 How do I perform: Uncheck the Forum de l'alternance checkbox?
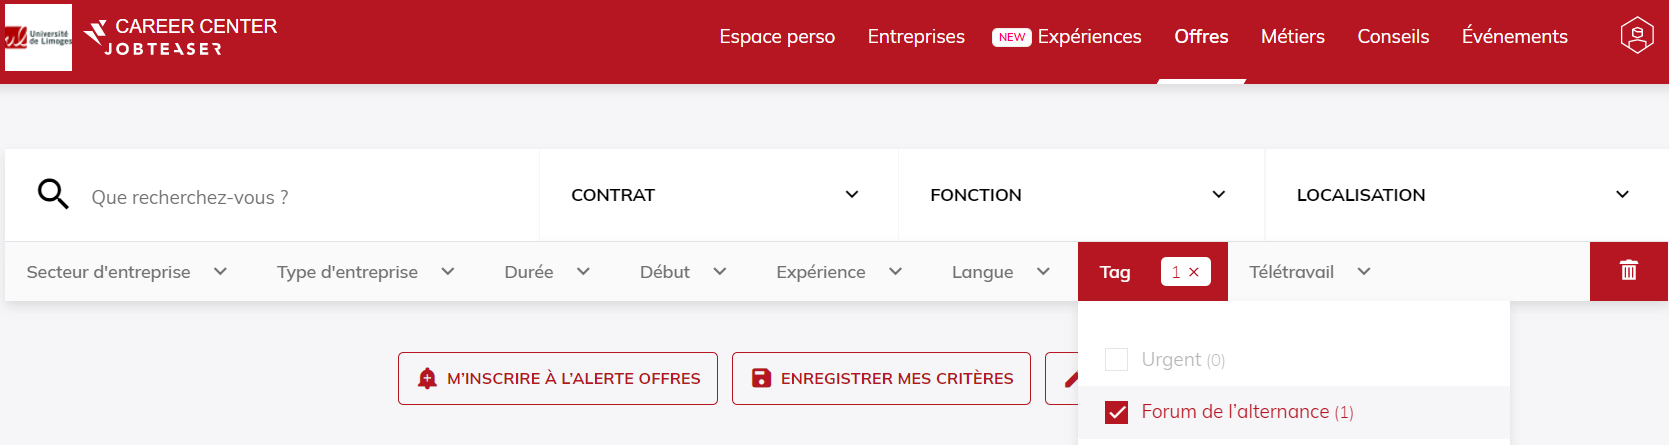tap(1116, 412)
